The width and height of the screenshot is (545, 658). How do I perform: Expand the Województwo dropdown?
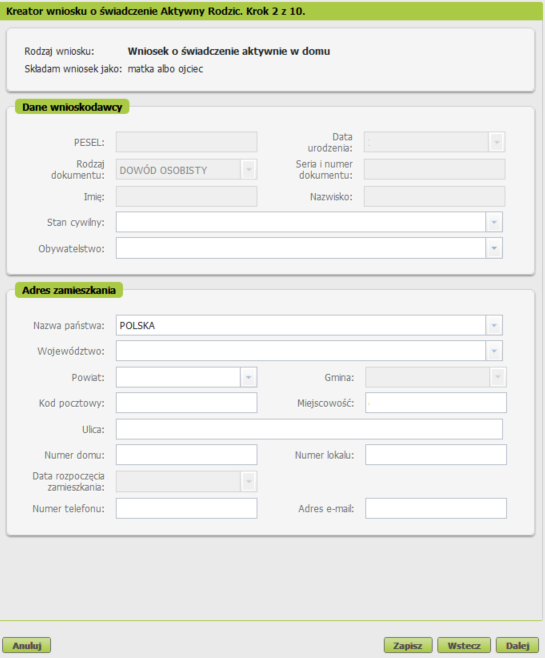point(494,351)
